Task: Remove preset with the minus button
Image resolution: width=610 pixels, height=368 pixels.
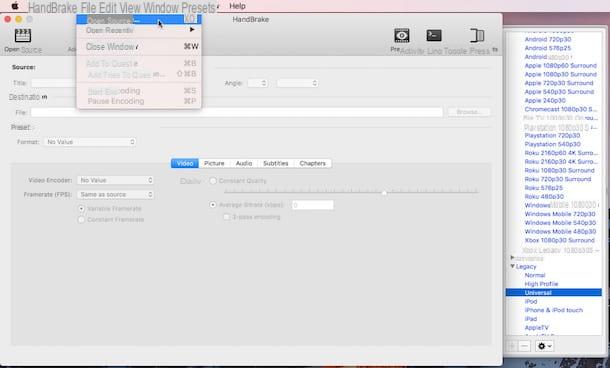Action: click(x=524, y=346)
